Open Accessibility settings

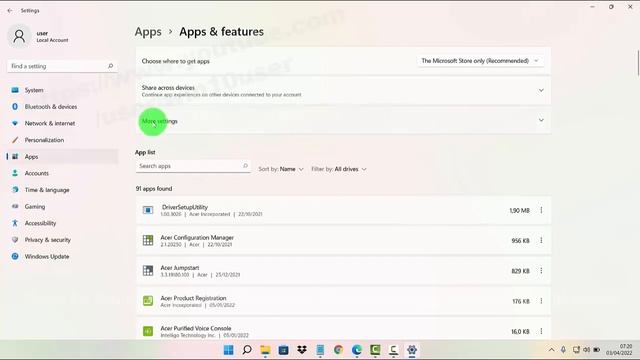coord(62,223)
